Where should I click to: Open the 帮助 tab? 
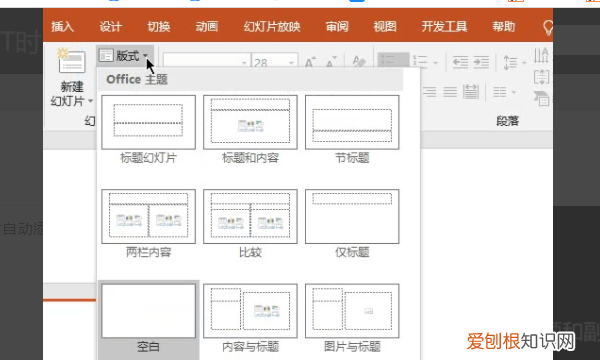(504, 26)
